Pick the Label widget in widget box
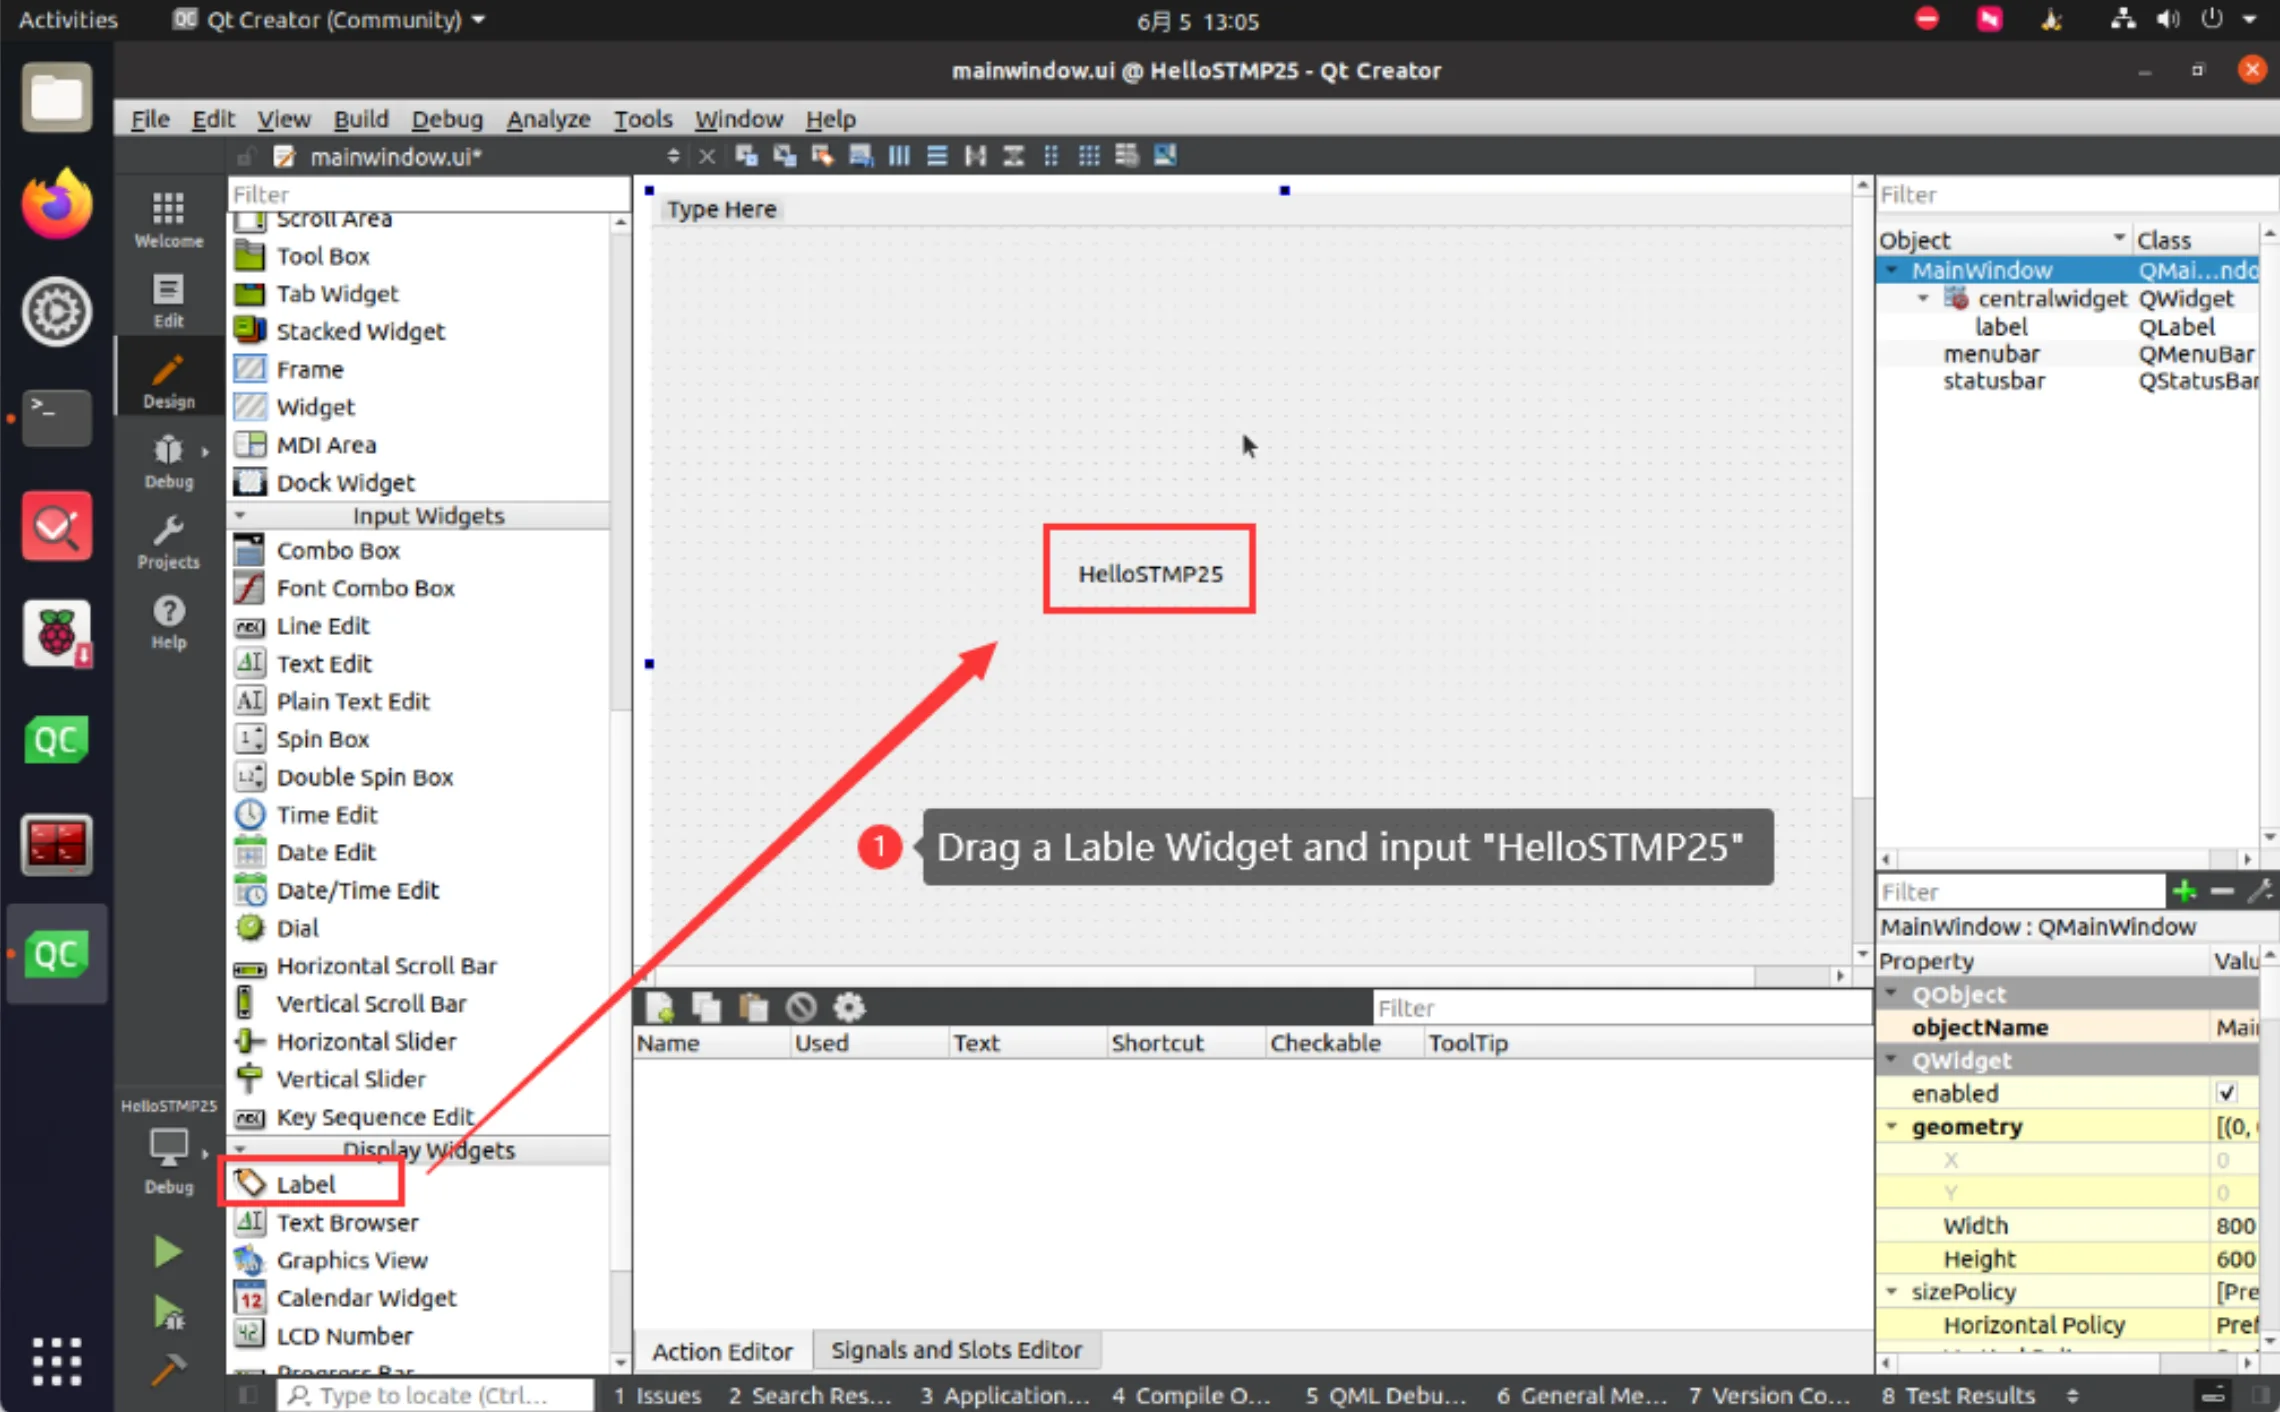Viewport: 2280px width, 1412px height. point(306,1184)
